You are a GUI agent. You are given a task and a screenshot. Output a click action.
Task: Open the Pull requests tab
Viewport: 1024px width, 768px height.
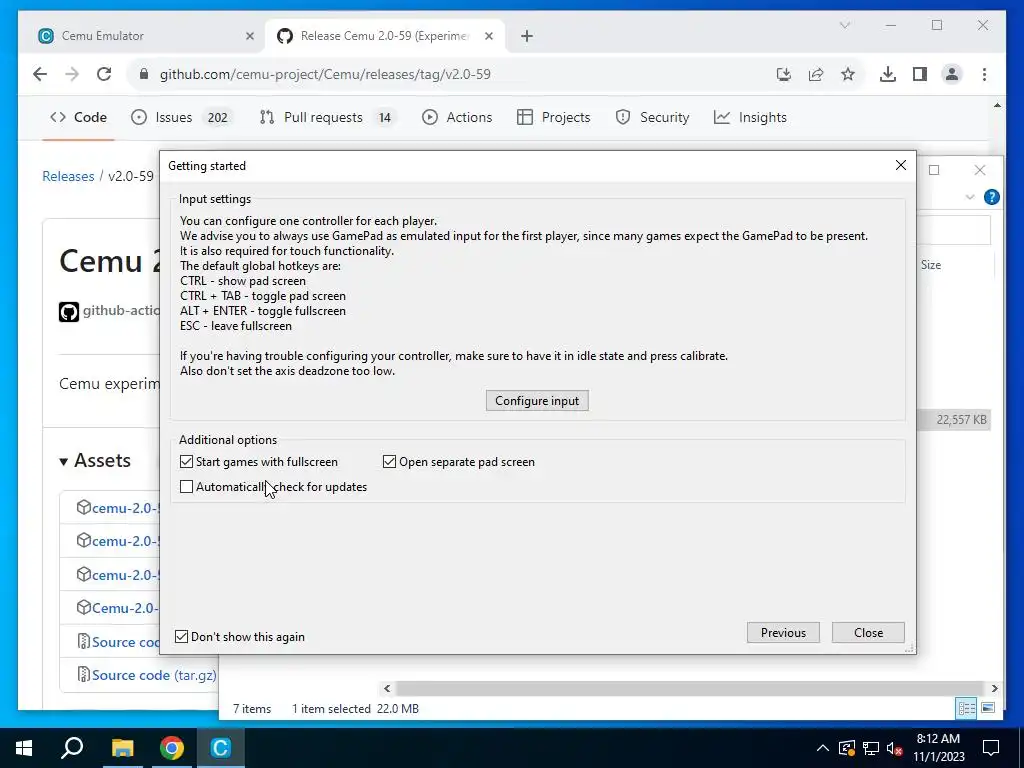327,117
